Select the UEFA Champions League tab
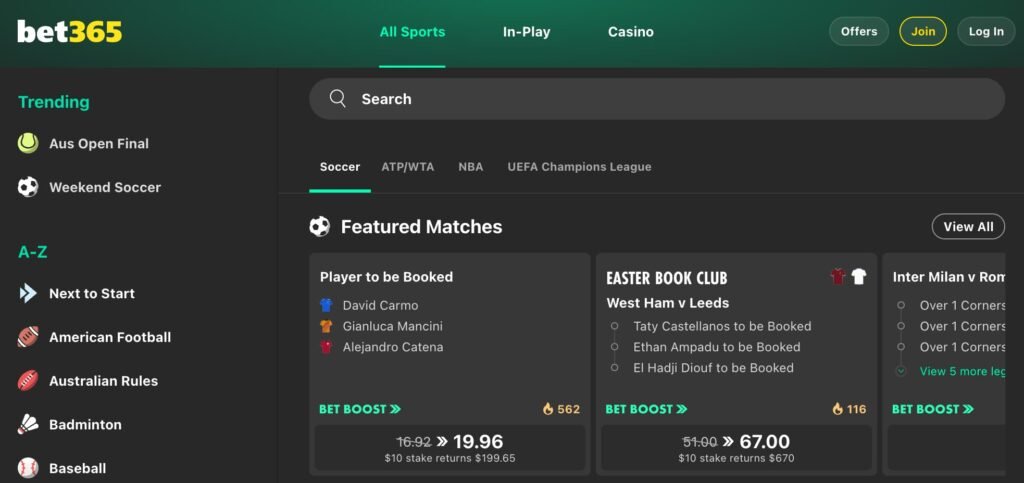This screenshot has width=1024, height=483. 579,167
